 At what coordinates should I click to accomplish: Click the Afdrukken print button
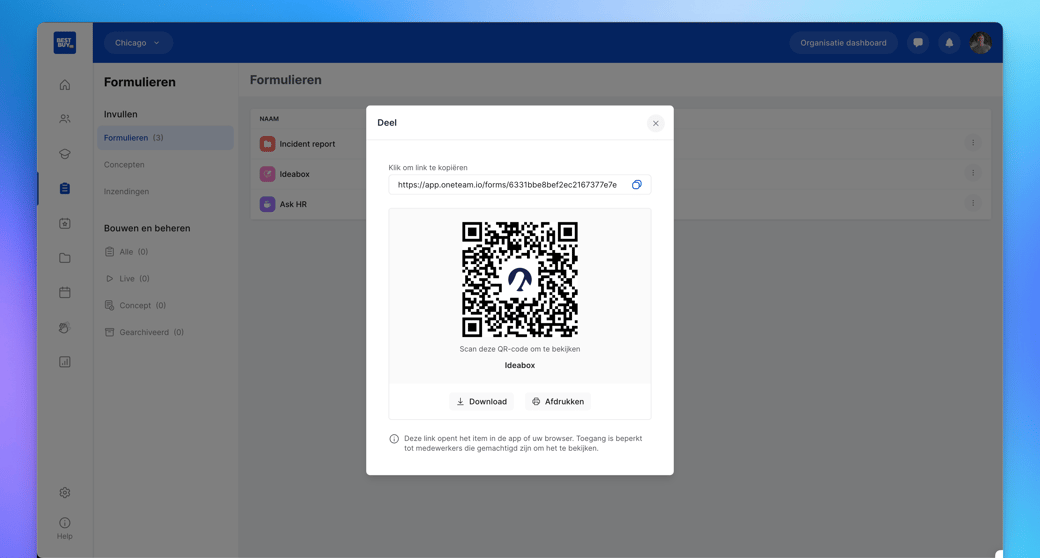tap(558, 401)
